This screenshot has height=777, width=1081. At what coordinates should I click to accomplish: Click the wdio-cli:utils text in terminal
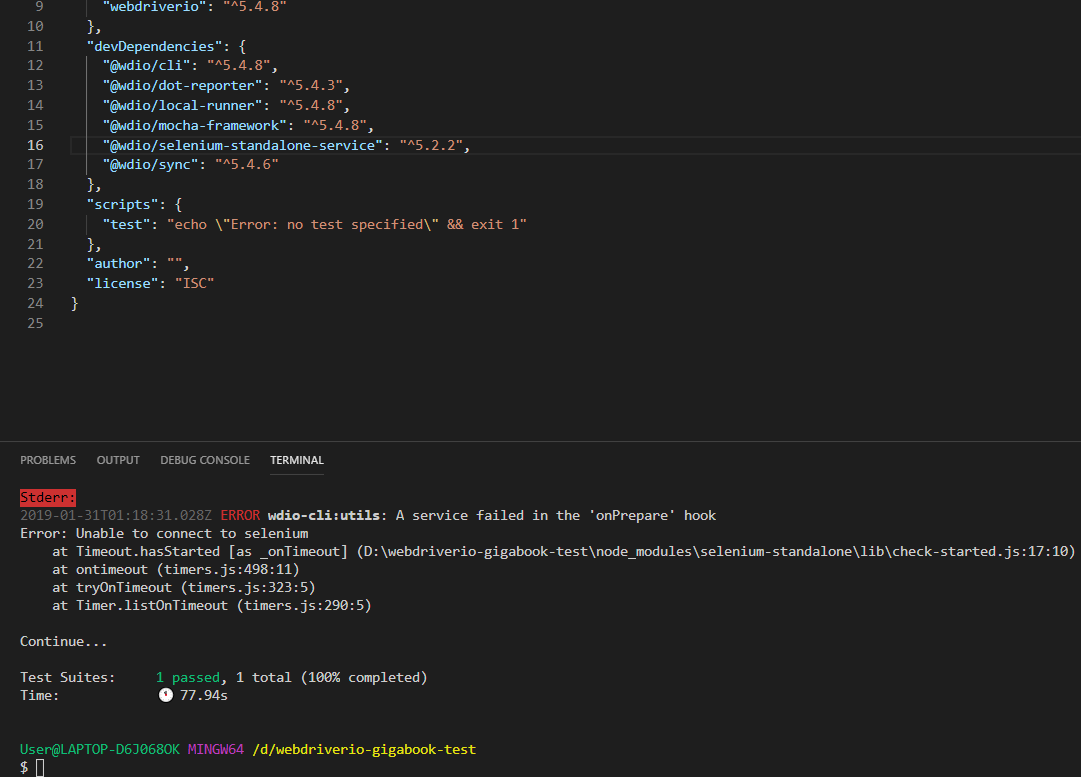pos(323,516)
